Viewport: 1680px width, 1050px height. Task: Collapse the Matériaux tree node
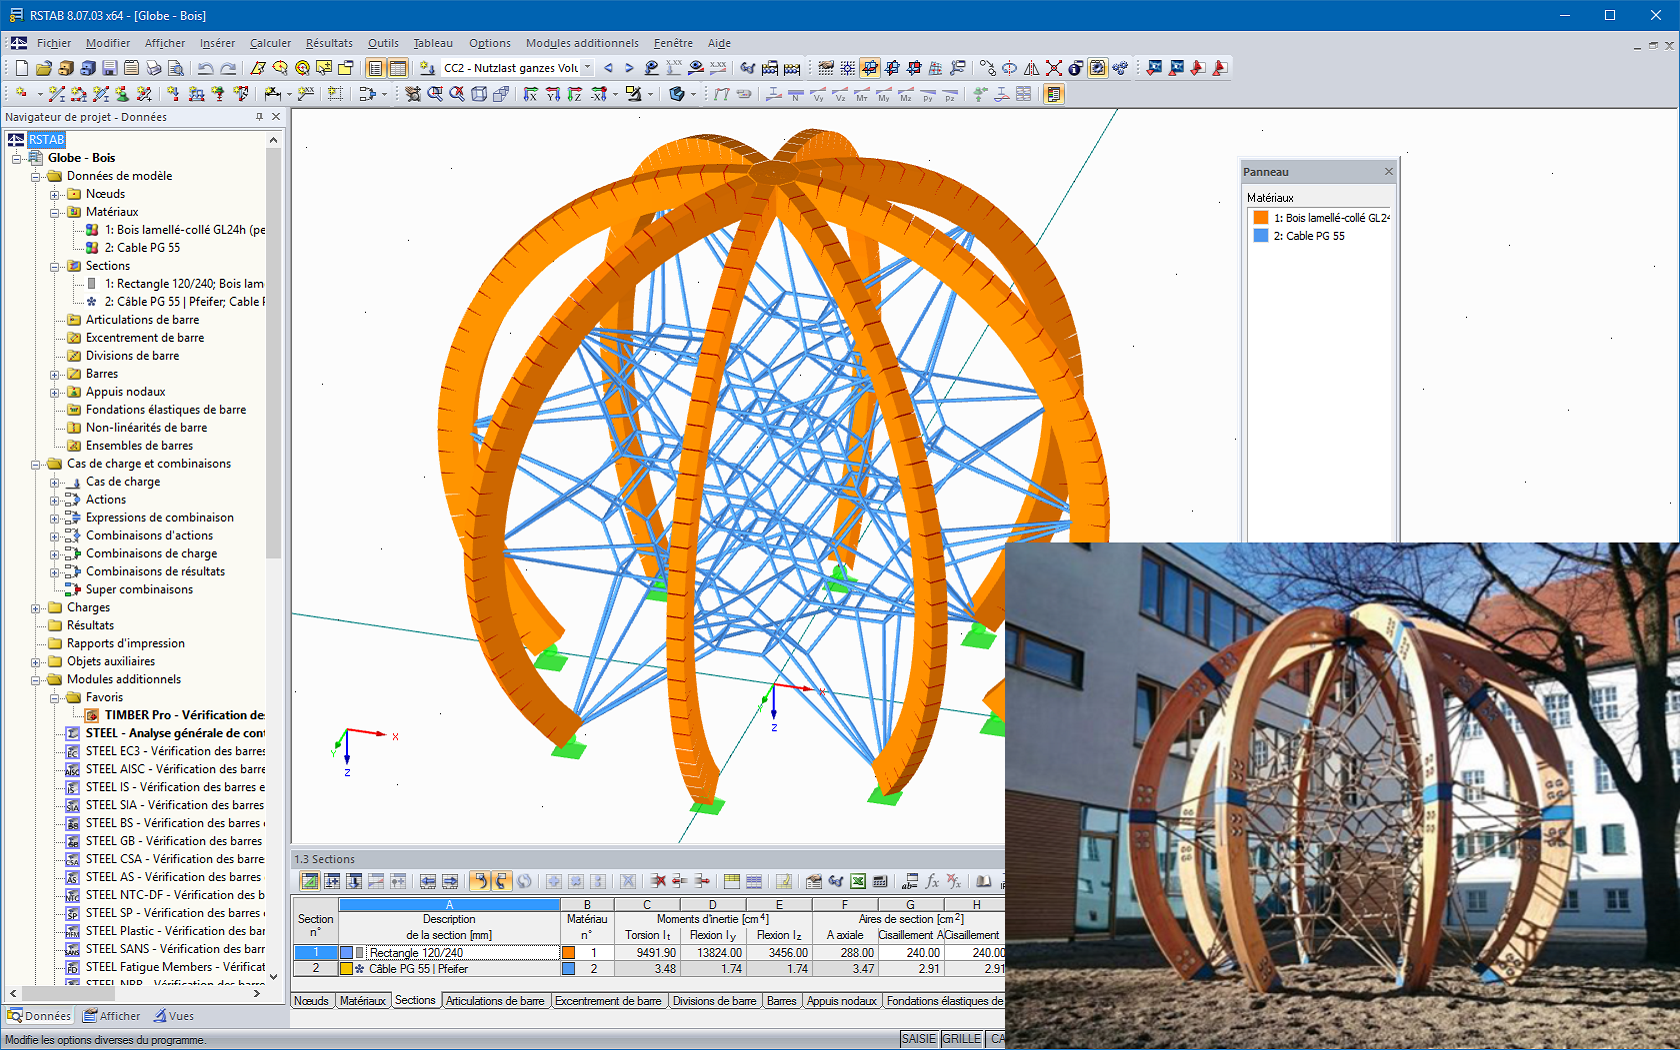click(x=55, y=212)
